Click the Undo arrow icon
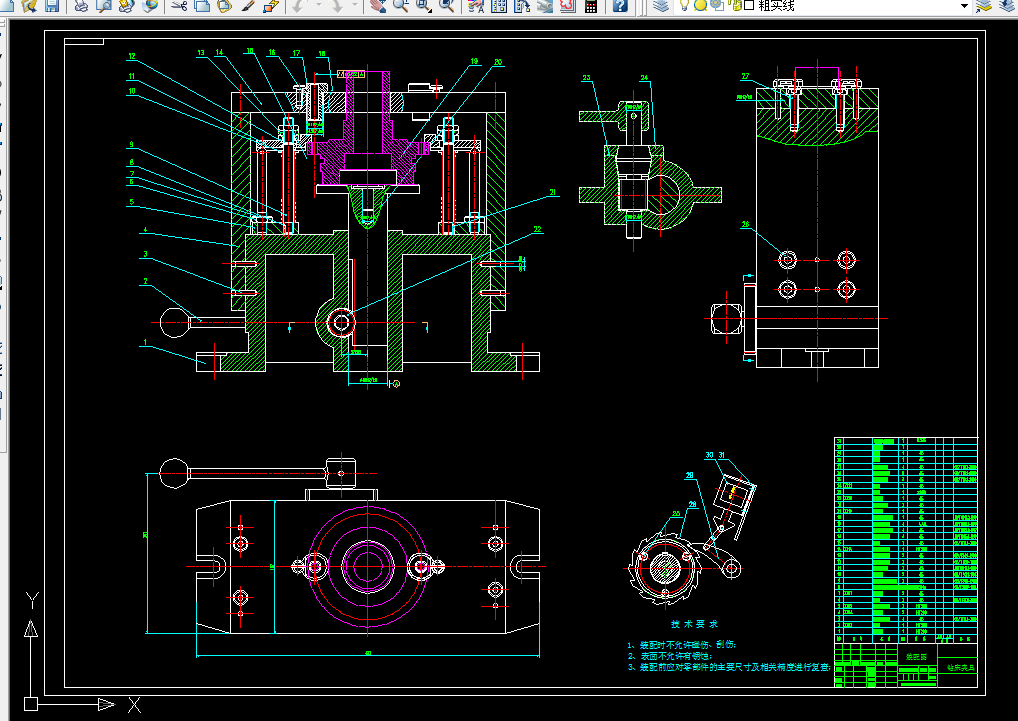This screenshot has width=1018, height=721. click(299, 6)
